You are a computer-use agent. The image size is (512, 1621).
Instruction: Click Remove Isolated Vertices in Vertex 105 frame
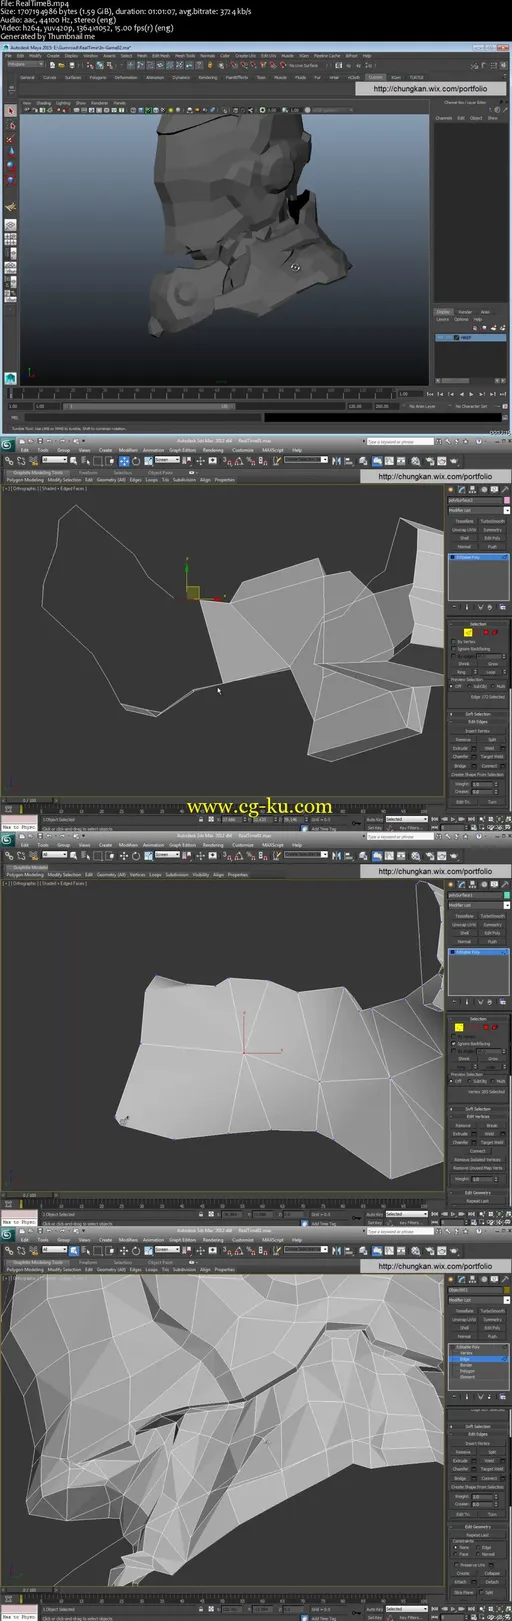(478, 1160)
